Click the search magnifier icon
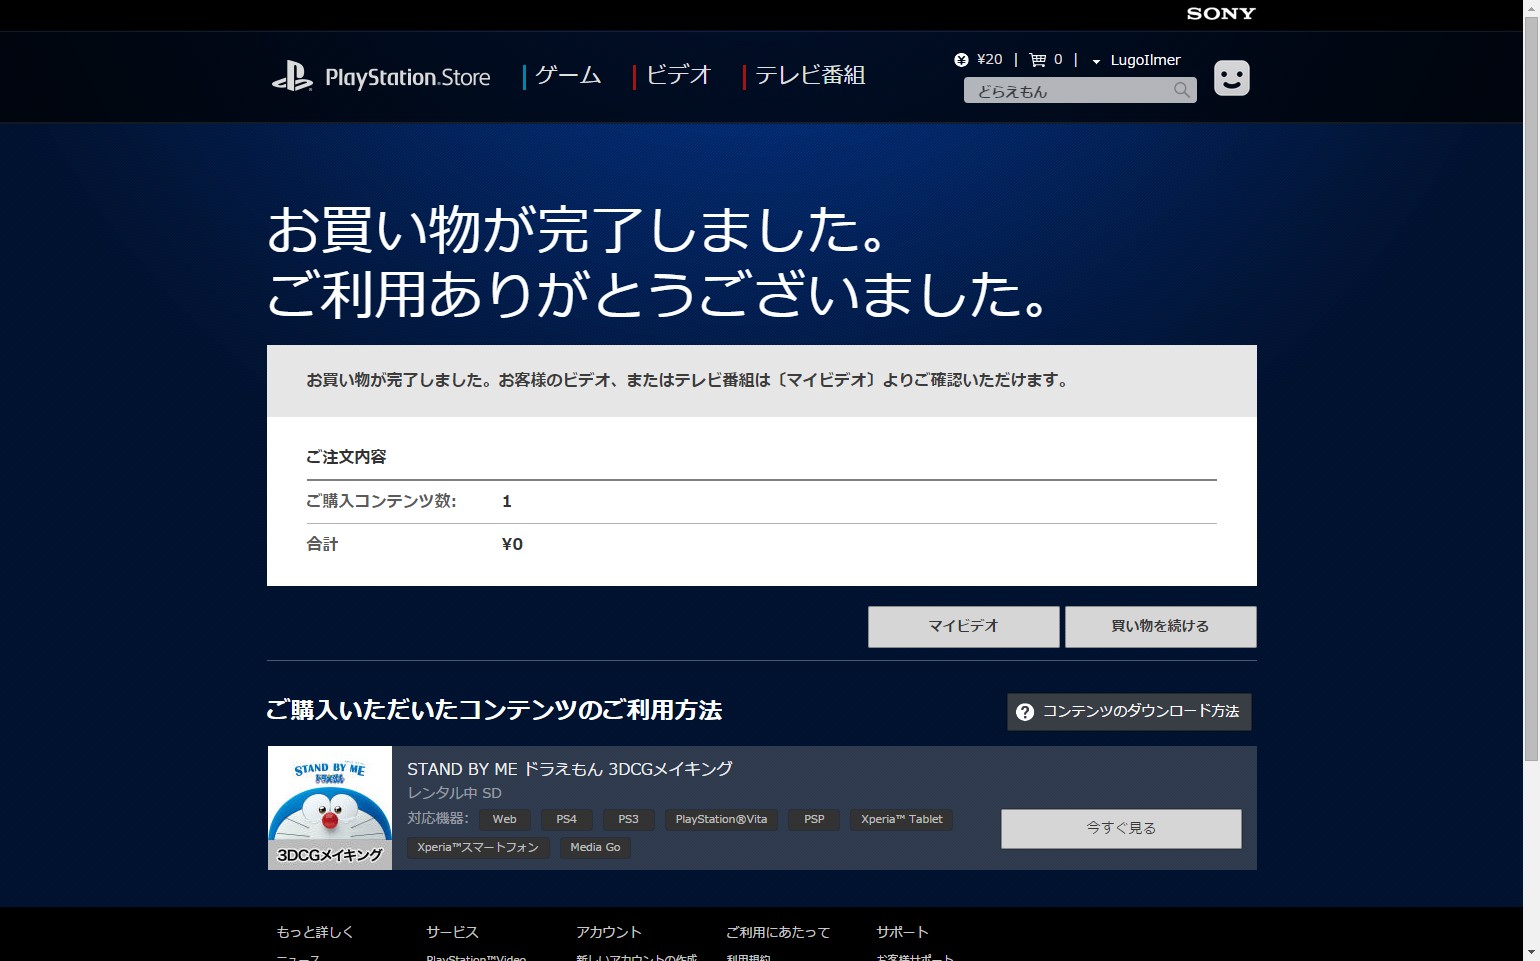This screenshot has height=961, width=1540. tap(1182, 90)
